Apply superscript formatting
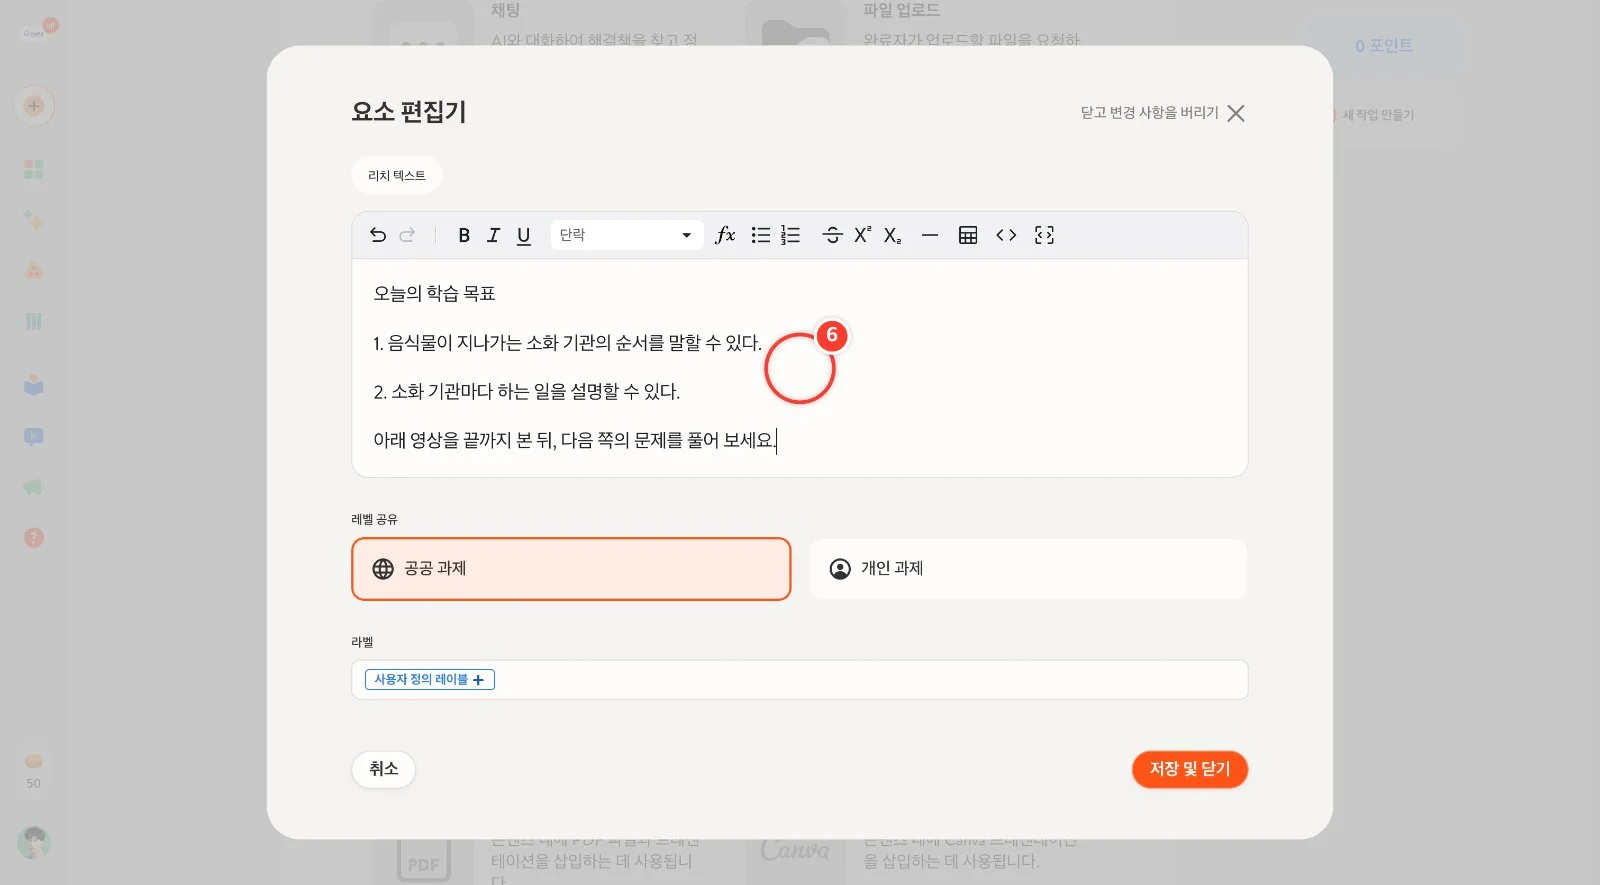 point(862,235)
